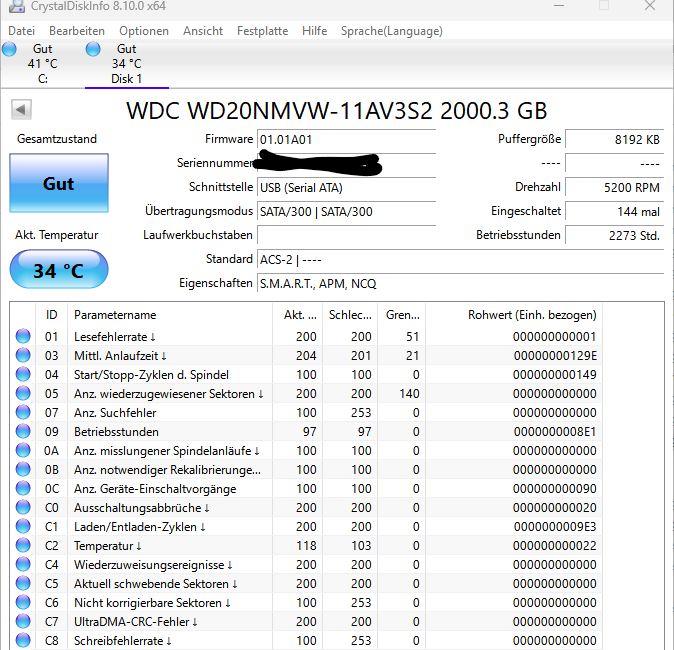Screen dimensions: 674x650
Task: Open the Festplatte menu
Action: (x=263, y=31)
